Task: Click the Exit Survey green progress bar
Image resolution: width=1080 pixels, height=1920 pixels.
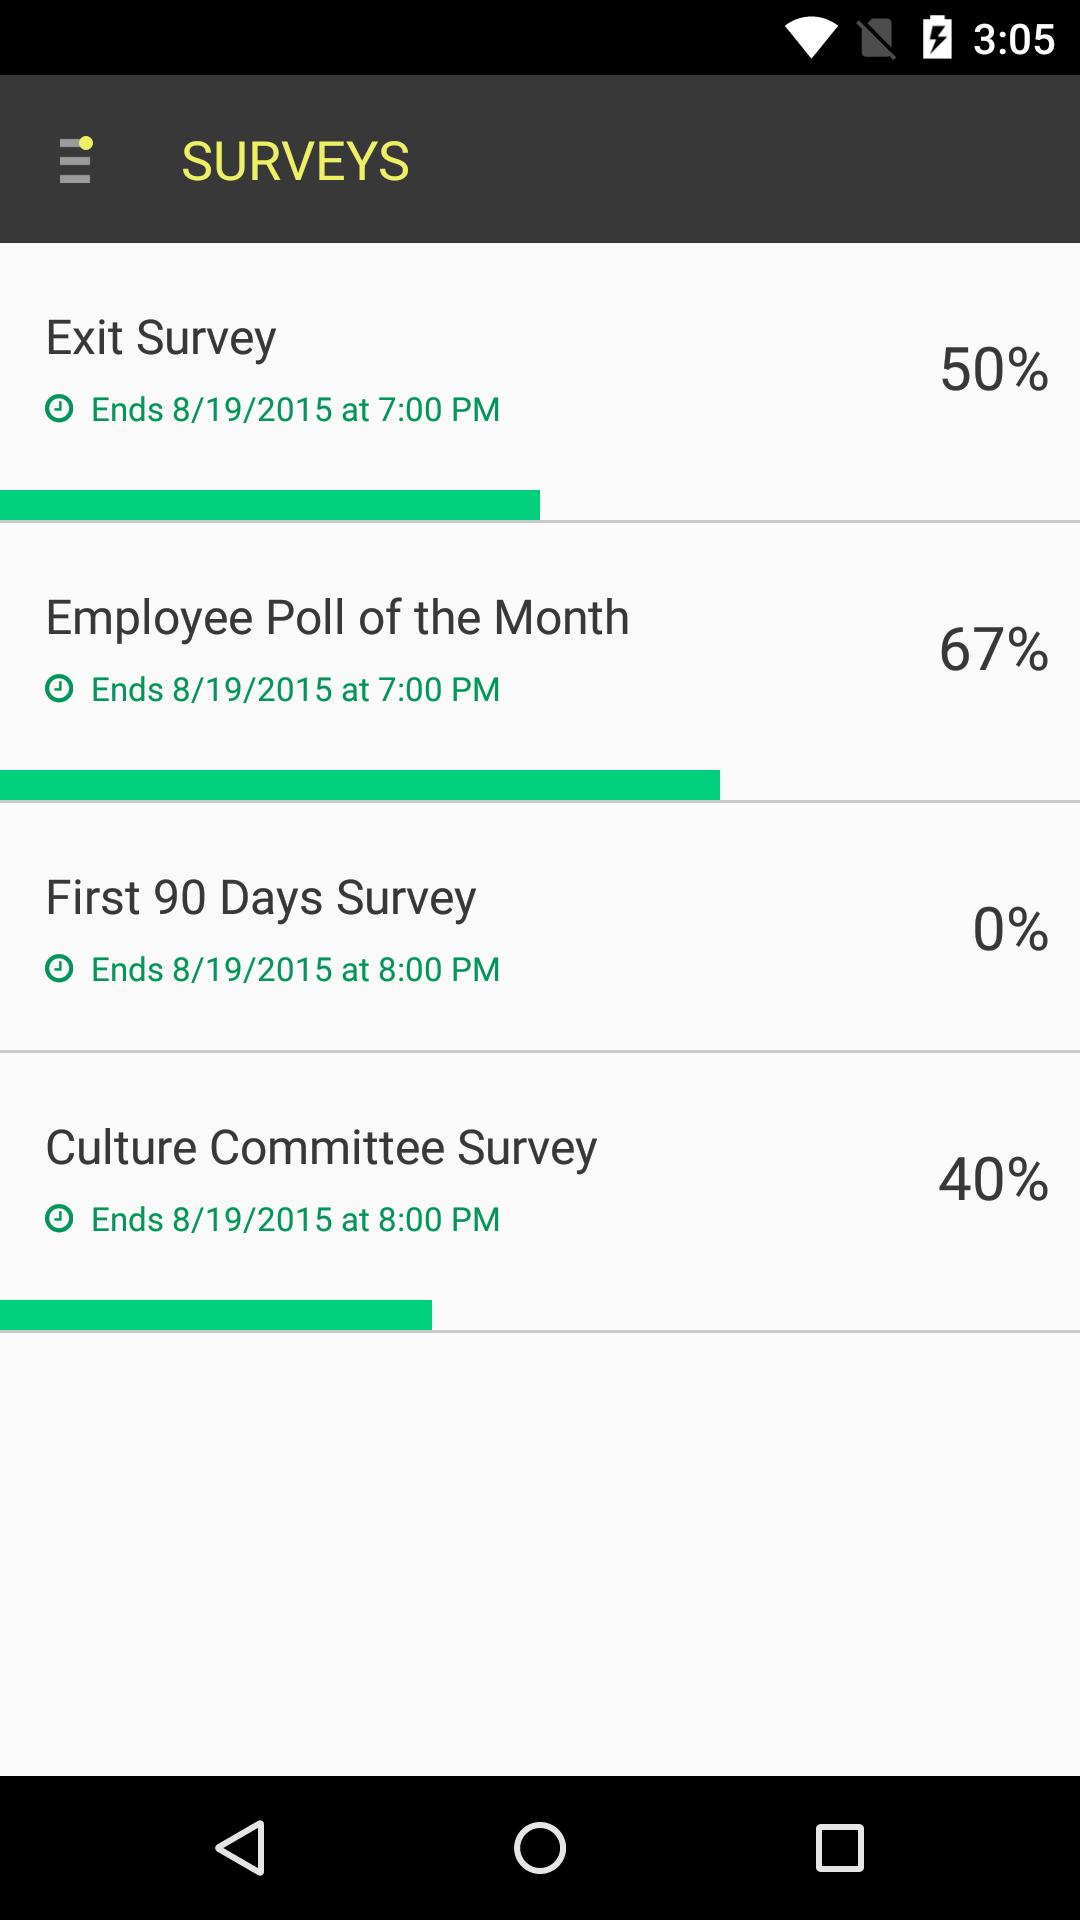Action: (270, 505)
